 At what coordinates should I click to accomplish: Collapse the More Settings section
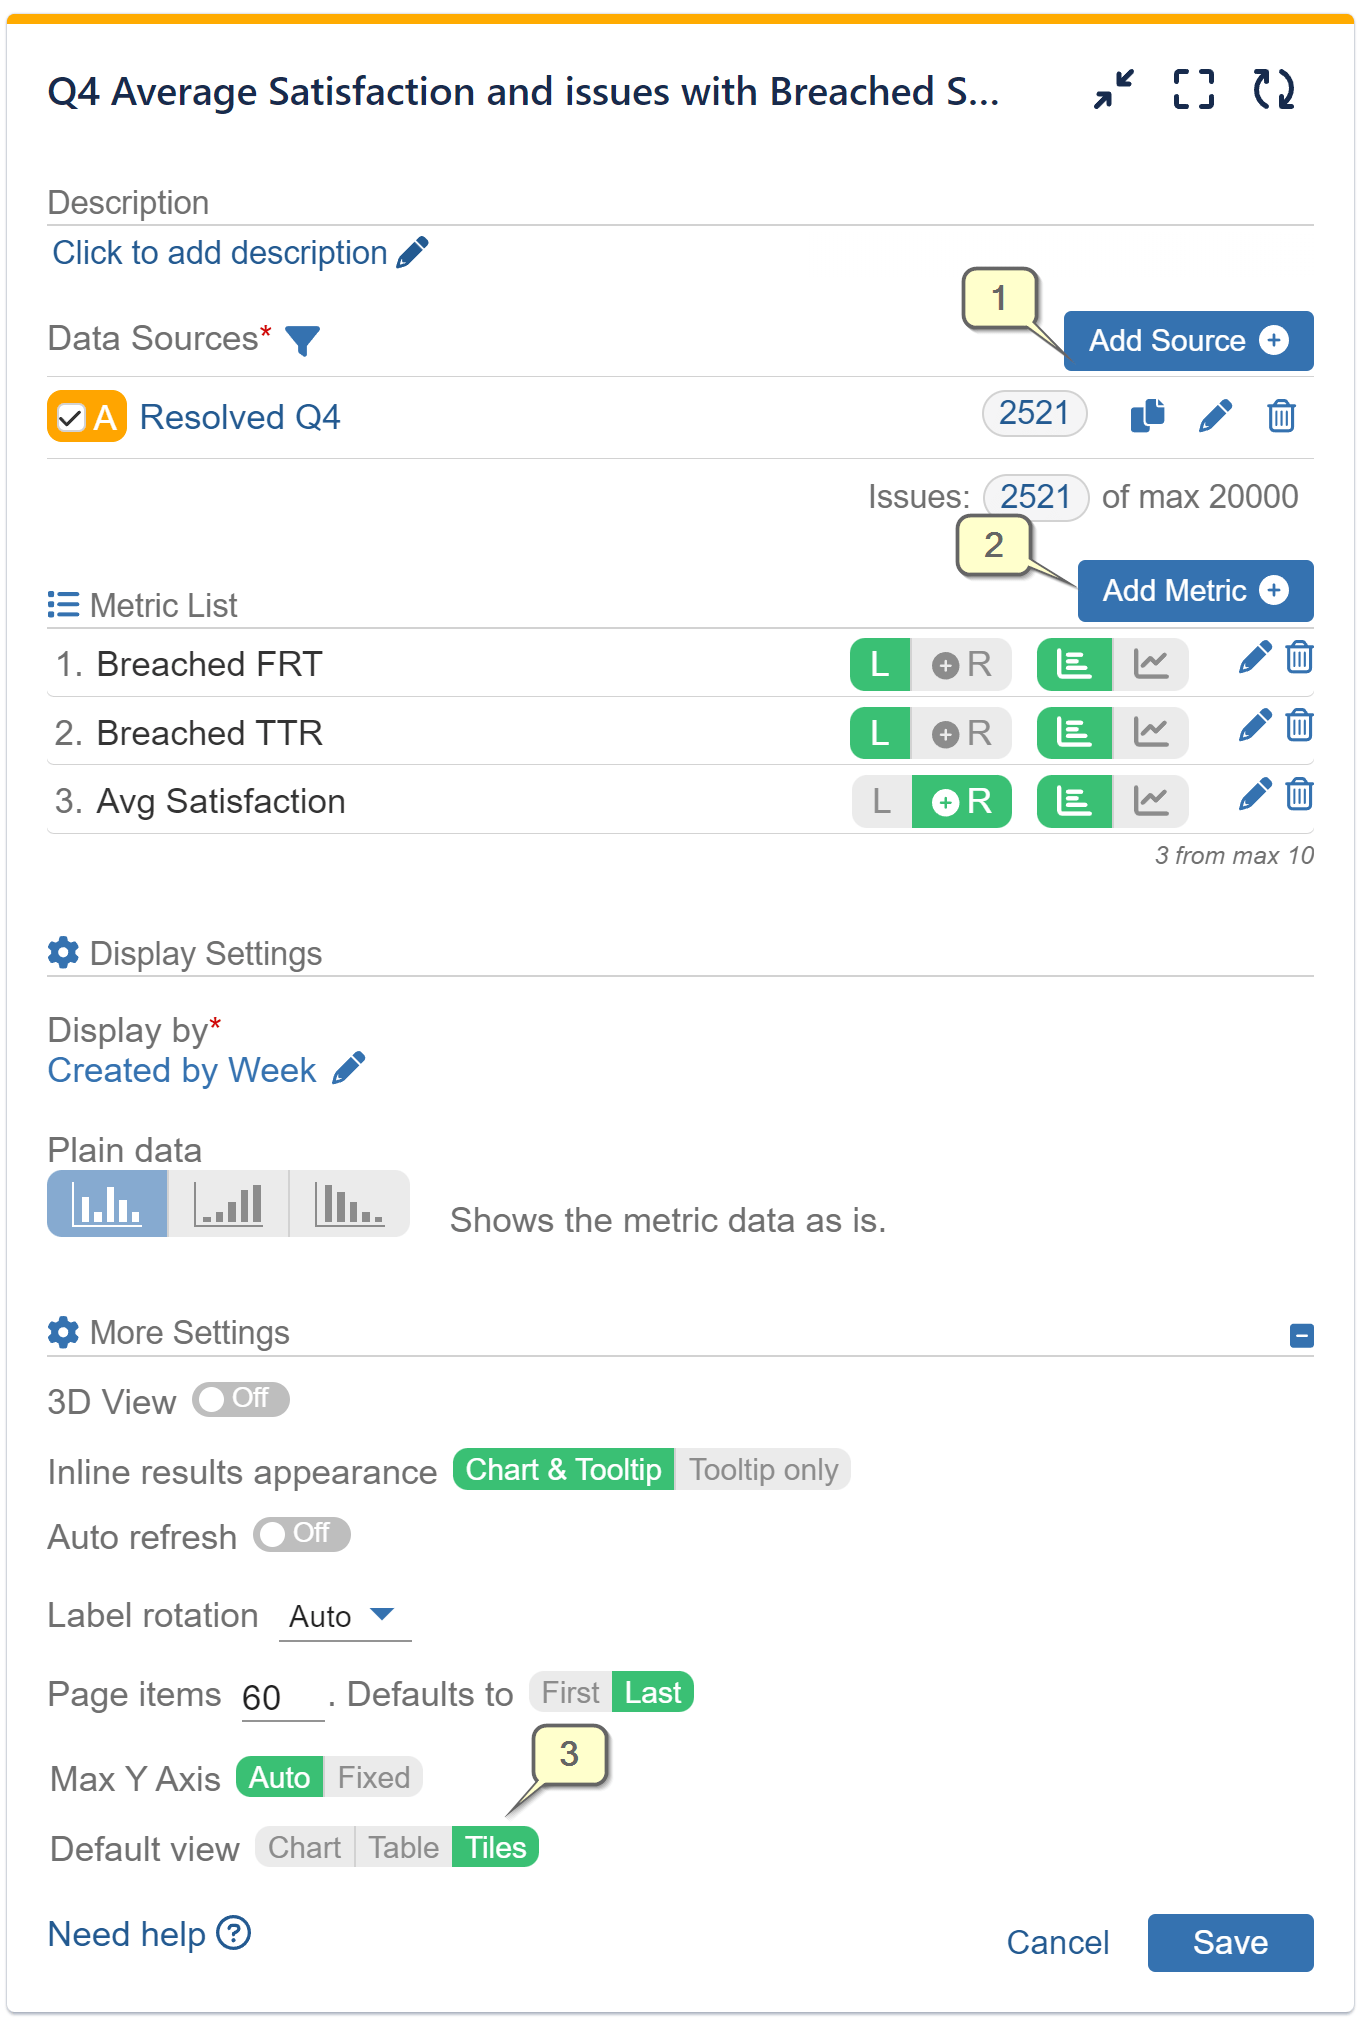(1300, 1333)
